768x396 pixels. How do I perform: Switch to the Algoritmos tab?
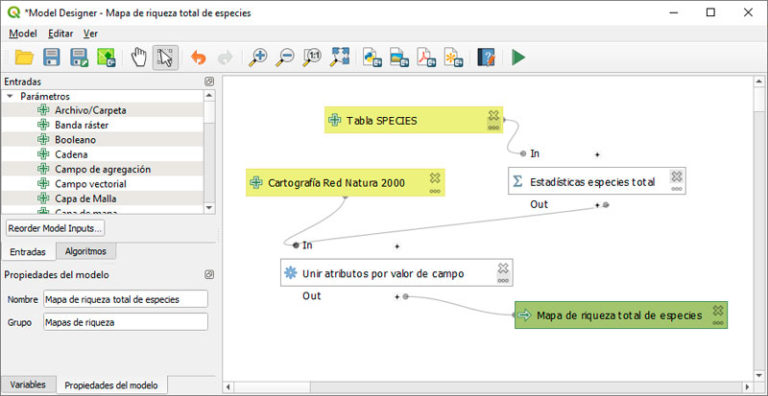pyautogui.click(x=86, y=251)
